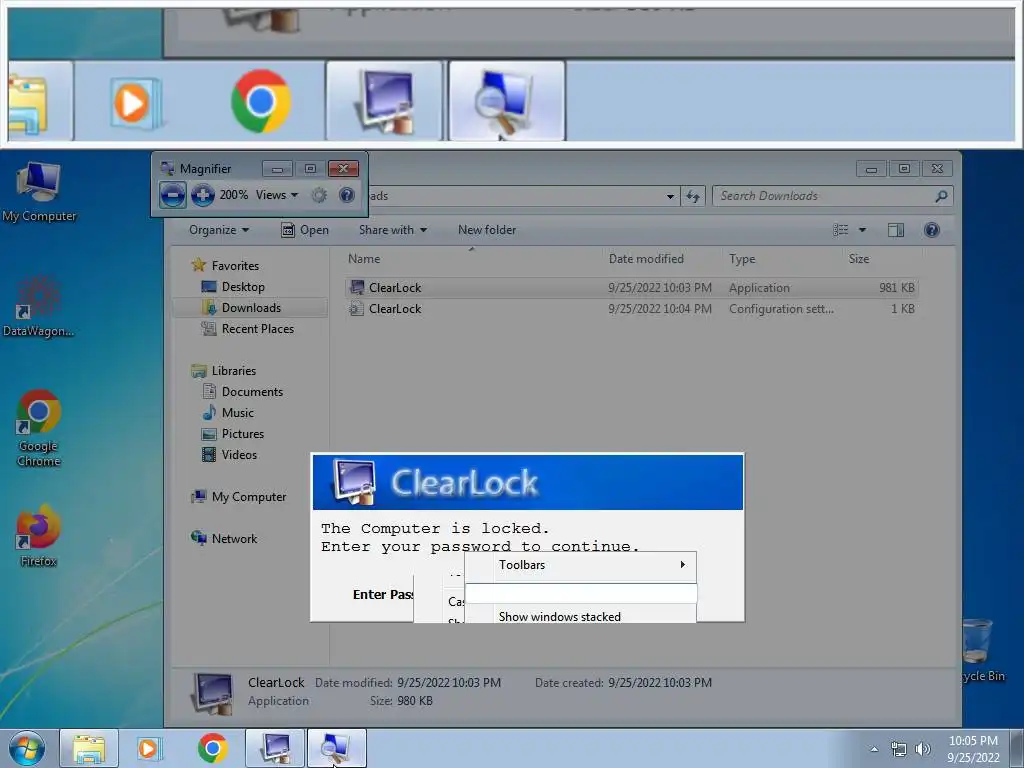Open Documents library in navigation pane

pos(242,392)
